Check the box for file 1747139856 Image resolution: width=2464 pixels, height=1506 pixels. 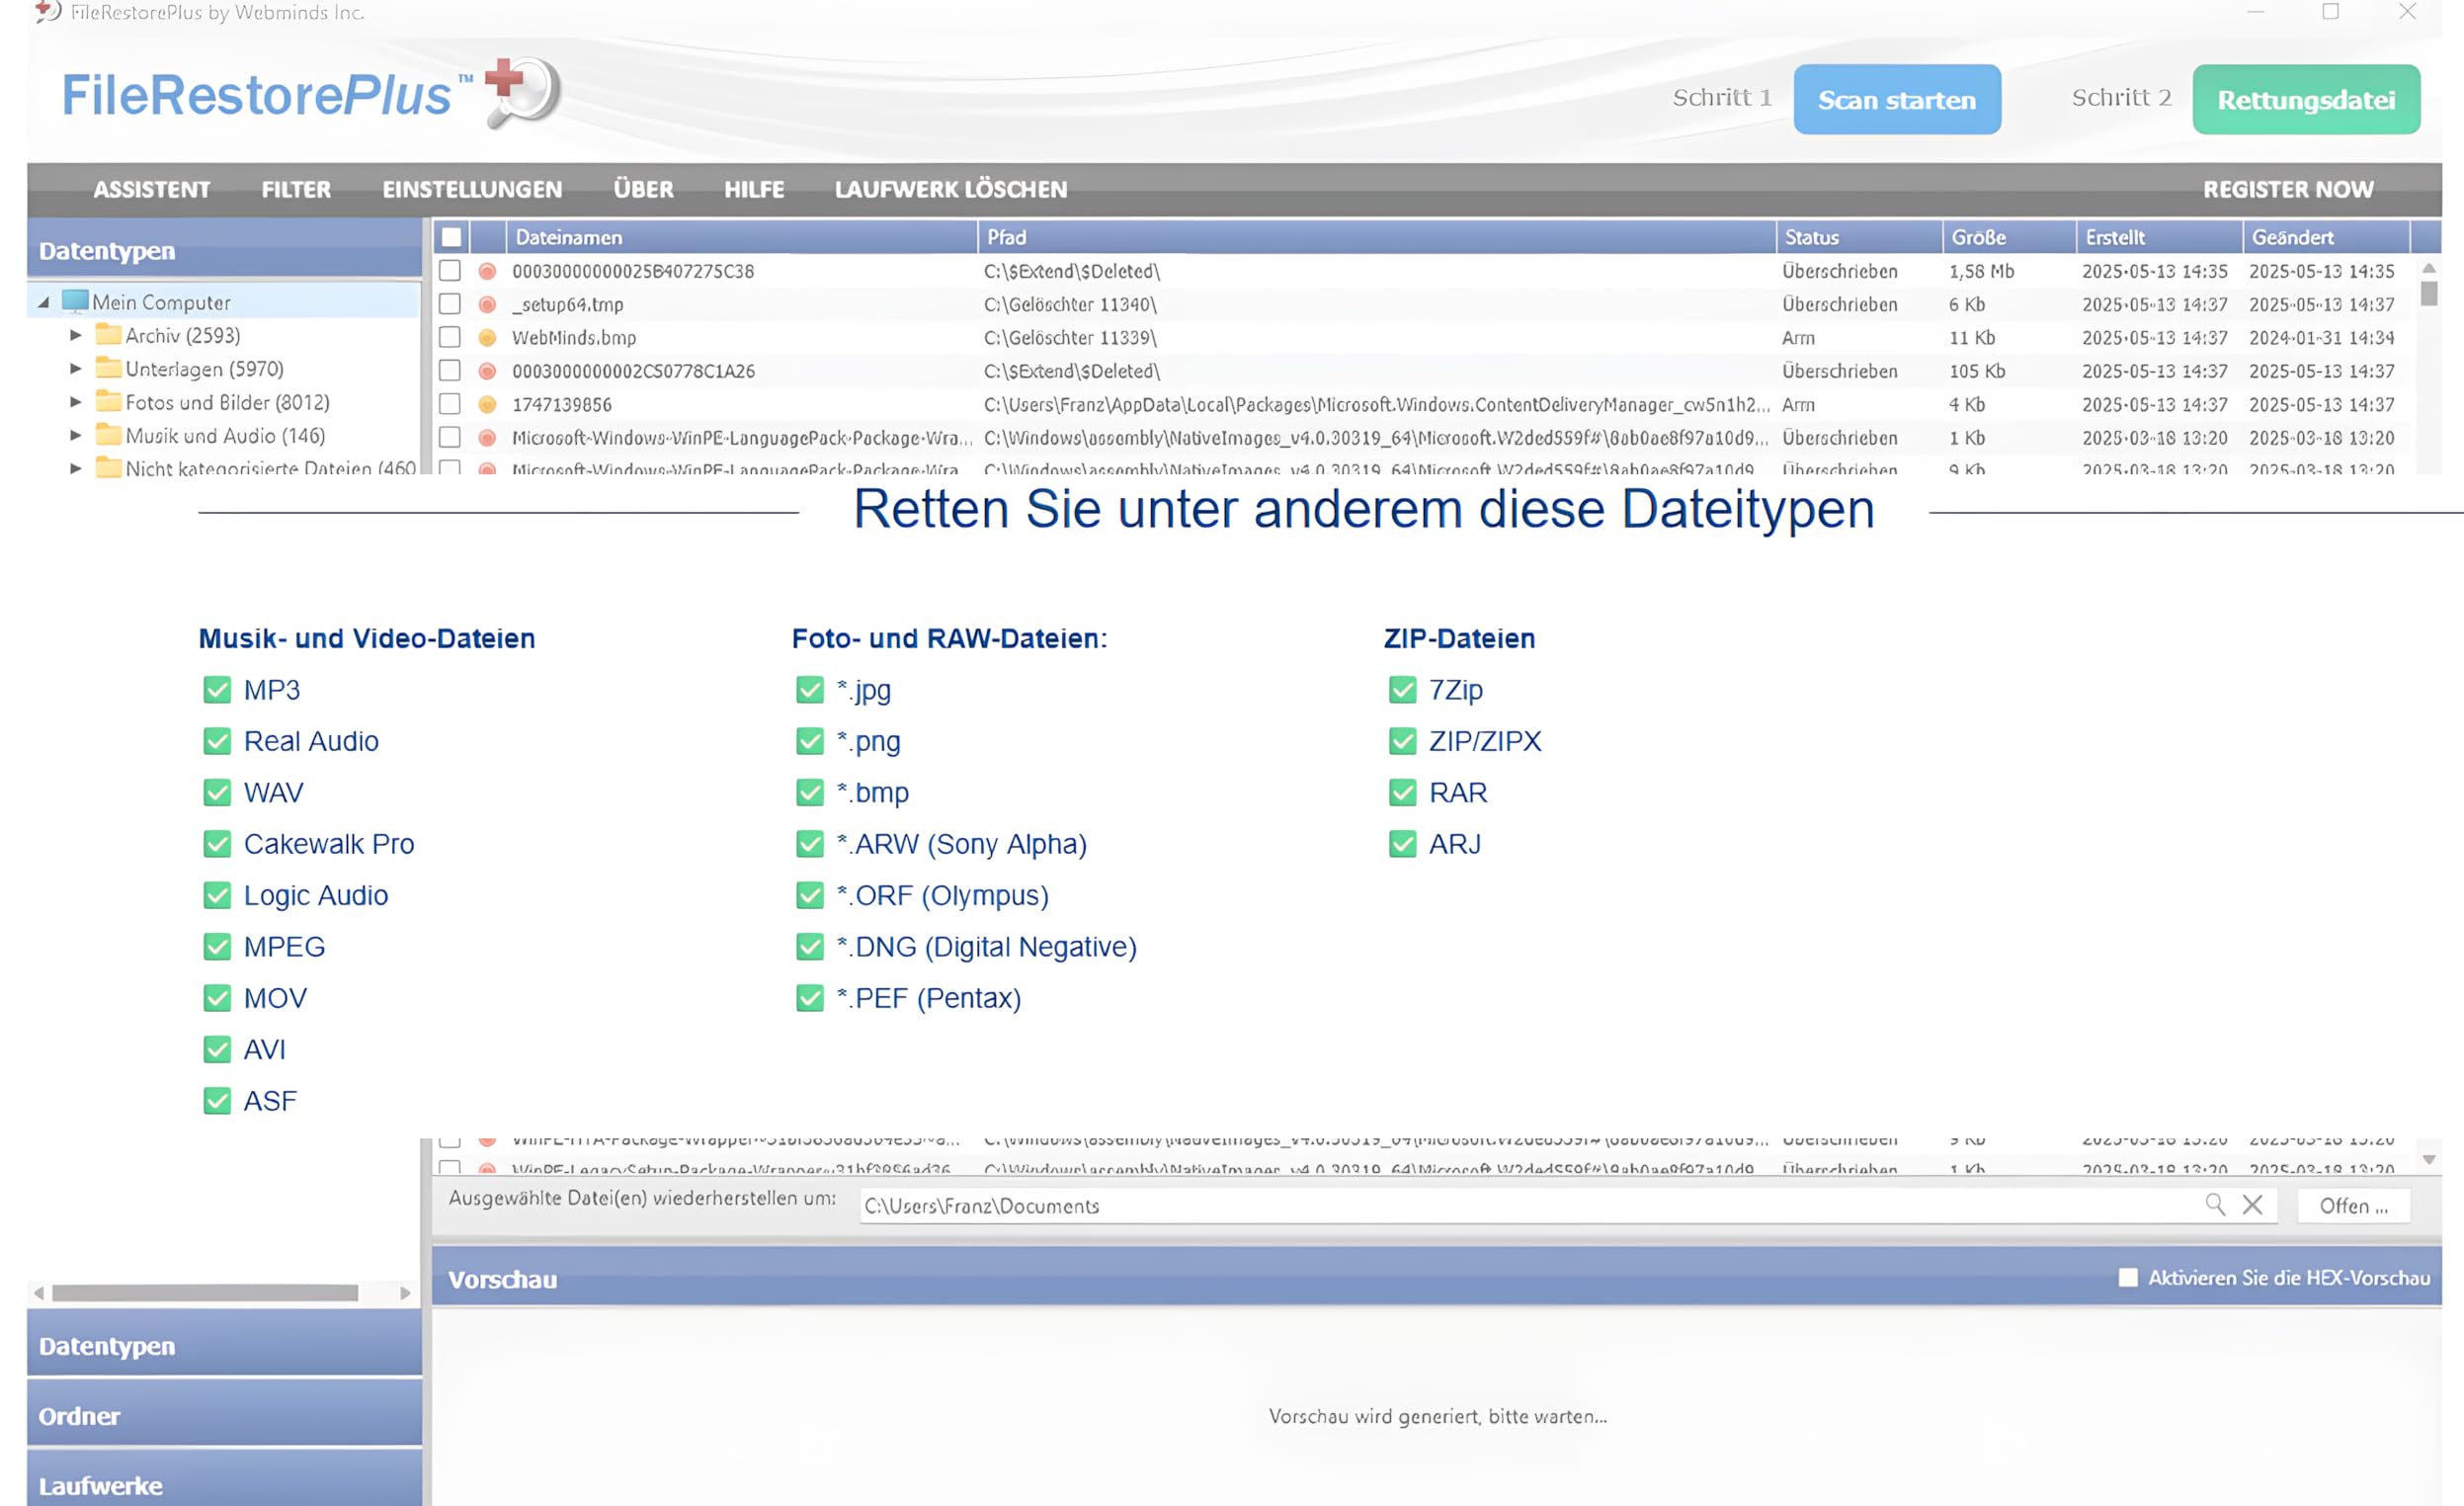[x=450, y=403]
